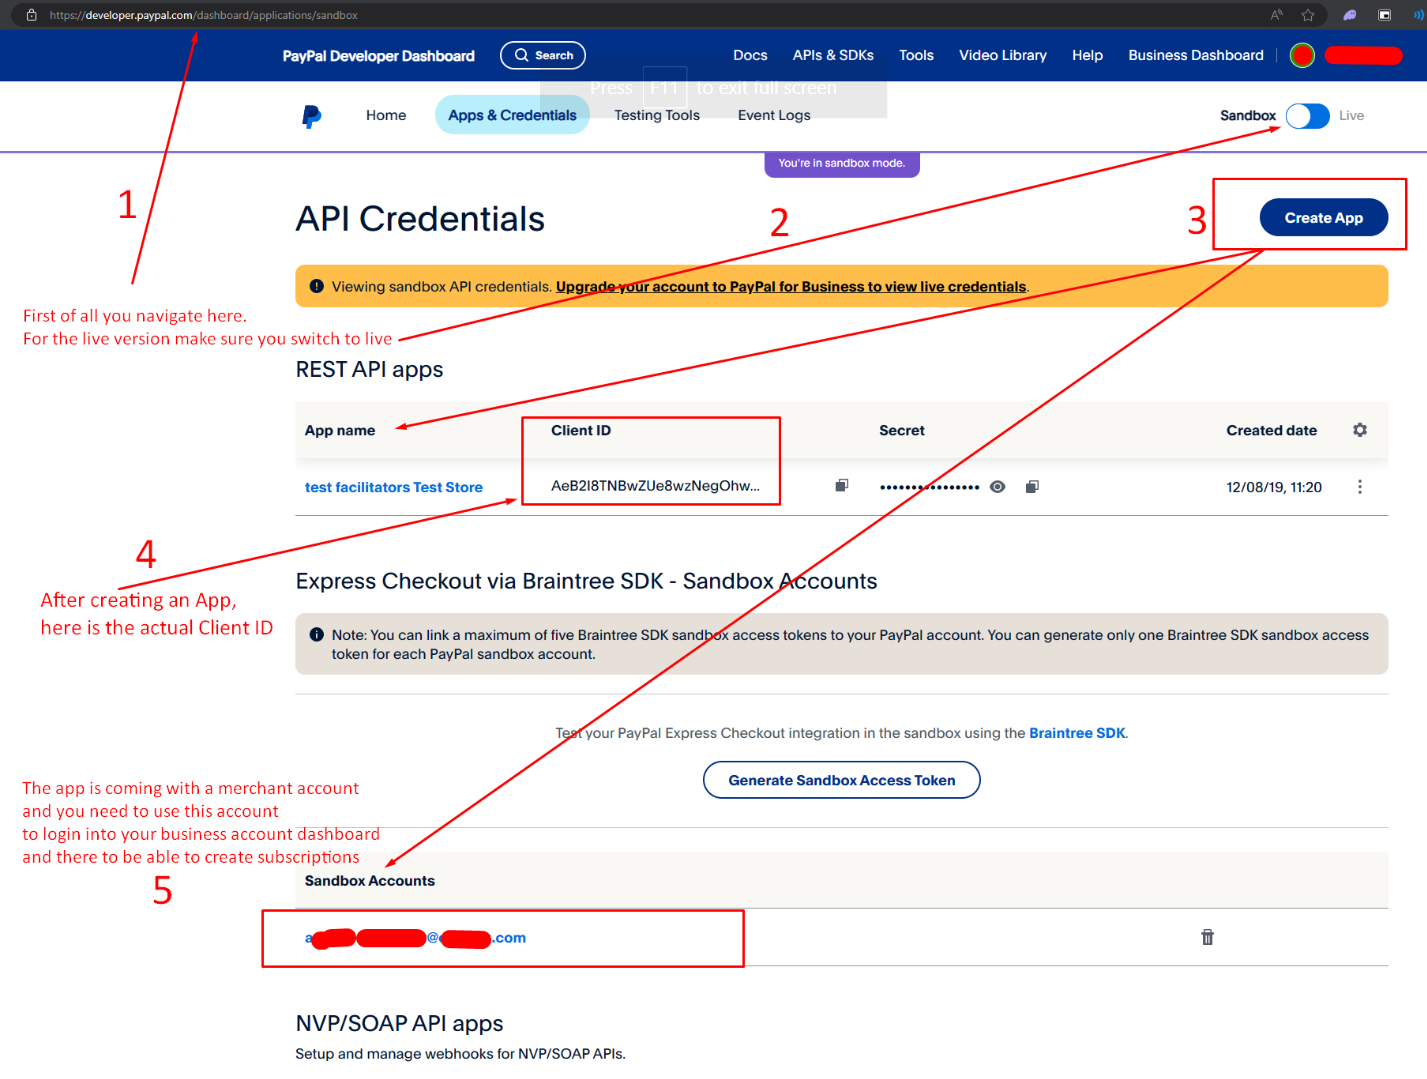This screenshot has height=1079, width=1427.
Task: Click Generate Sandbox Access Token button
Action: coord(841,780)
